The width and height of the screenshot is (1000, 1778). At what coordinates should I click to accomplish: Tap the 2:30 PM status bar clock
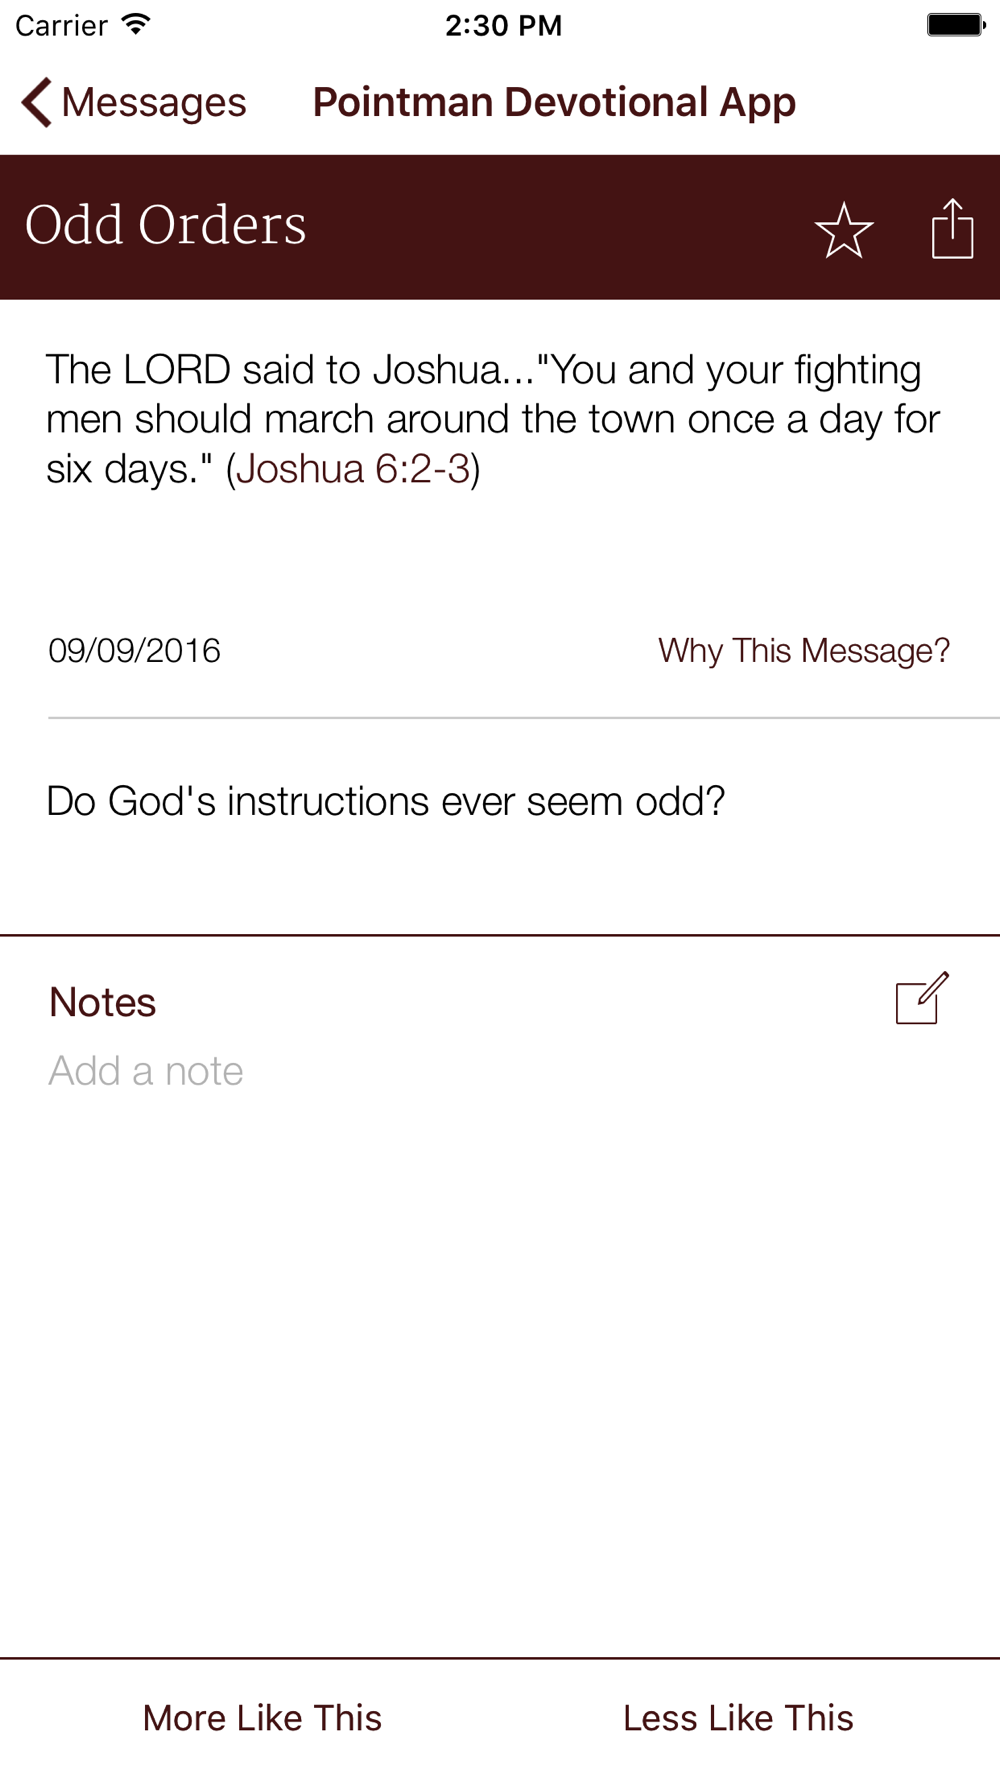point(503,25)
